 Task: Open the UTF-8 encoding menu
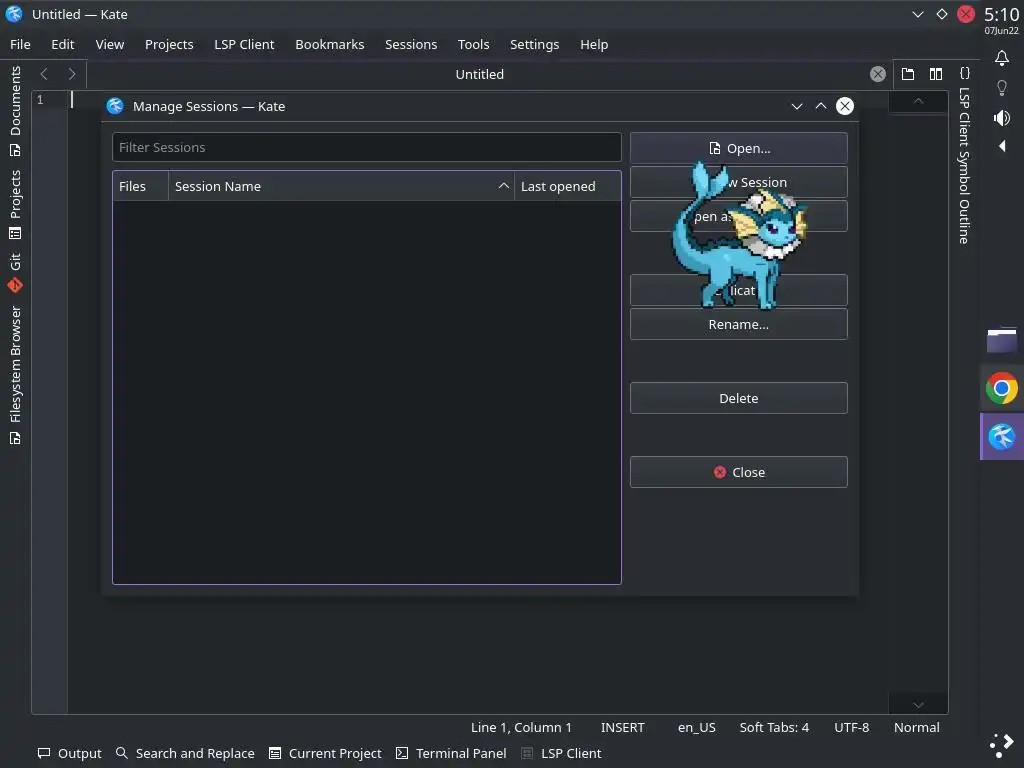pos(852,727)
